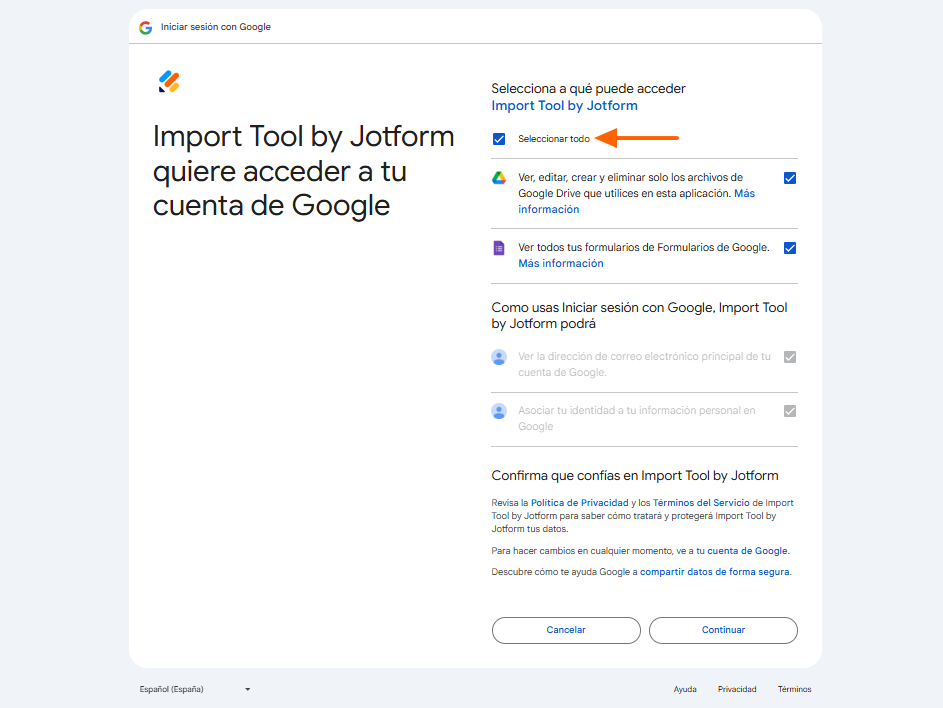Viewport: 943px width, 708px height.
Task: Click the Google Drive icon
Action: coord(499,178)
